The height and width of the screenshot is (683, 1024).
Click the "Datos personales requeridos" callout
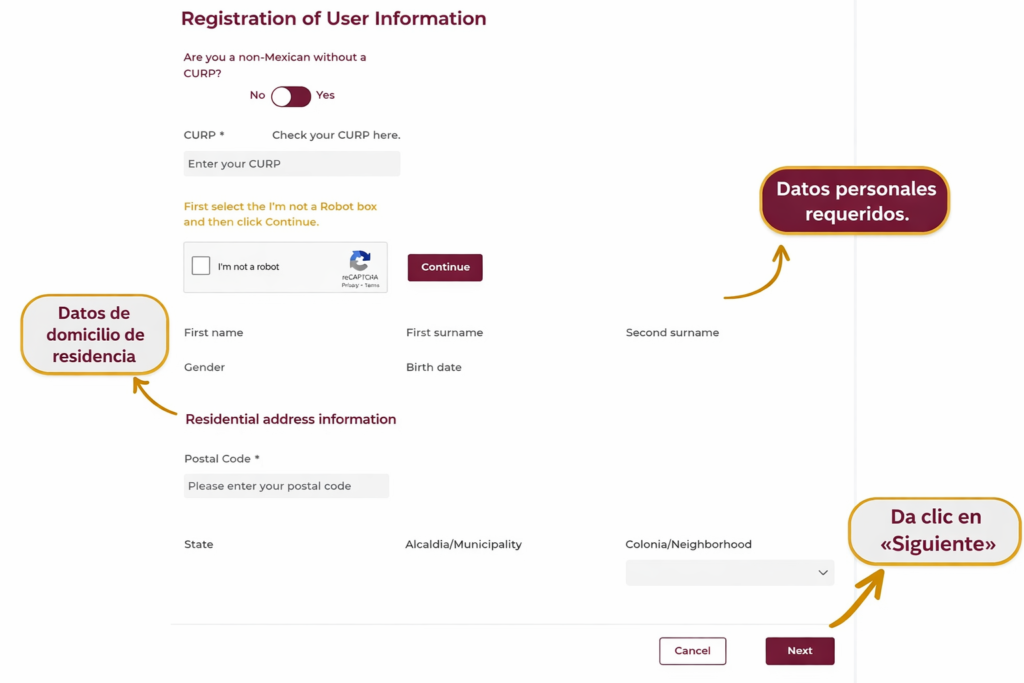855,201
